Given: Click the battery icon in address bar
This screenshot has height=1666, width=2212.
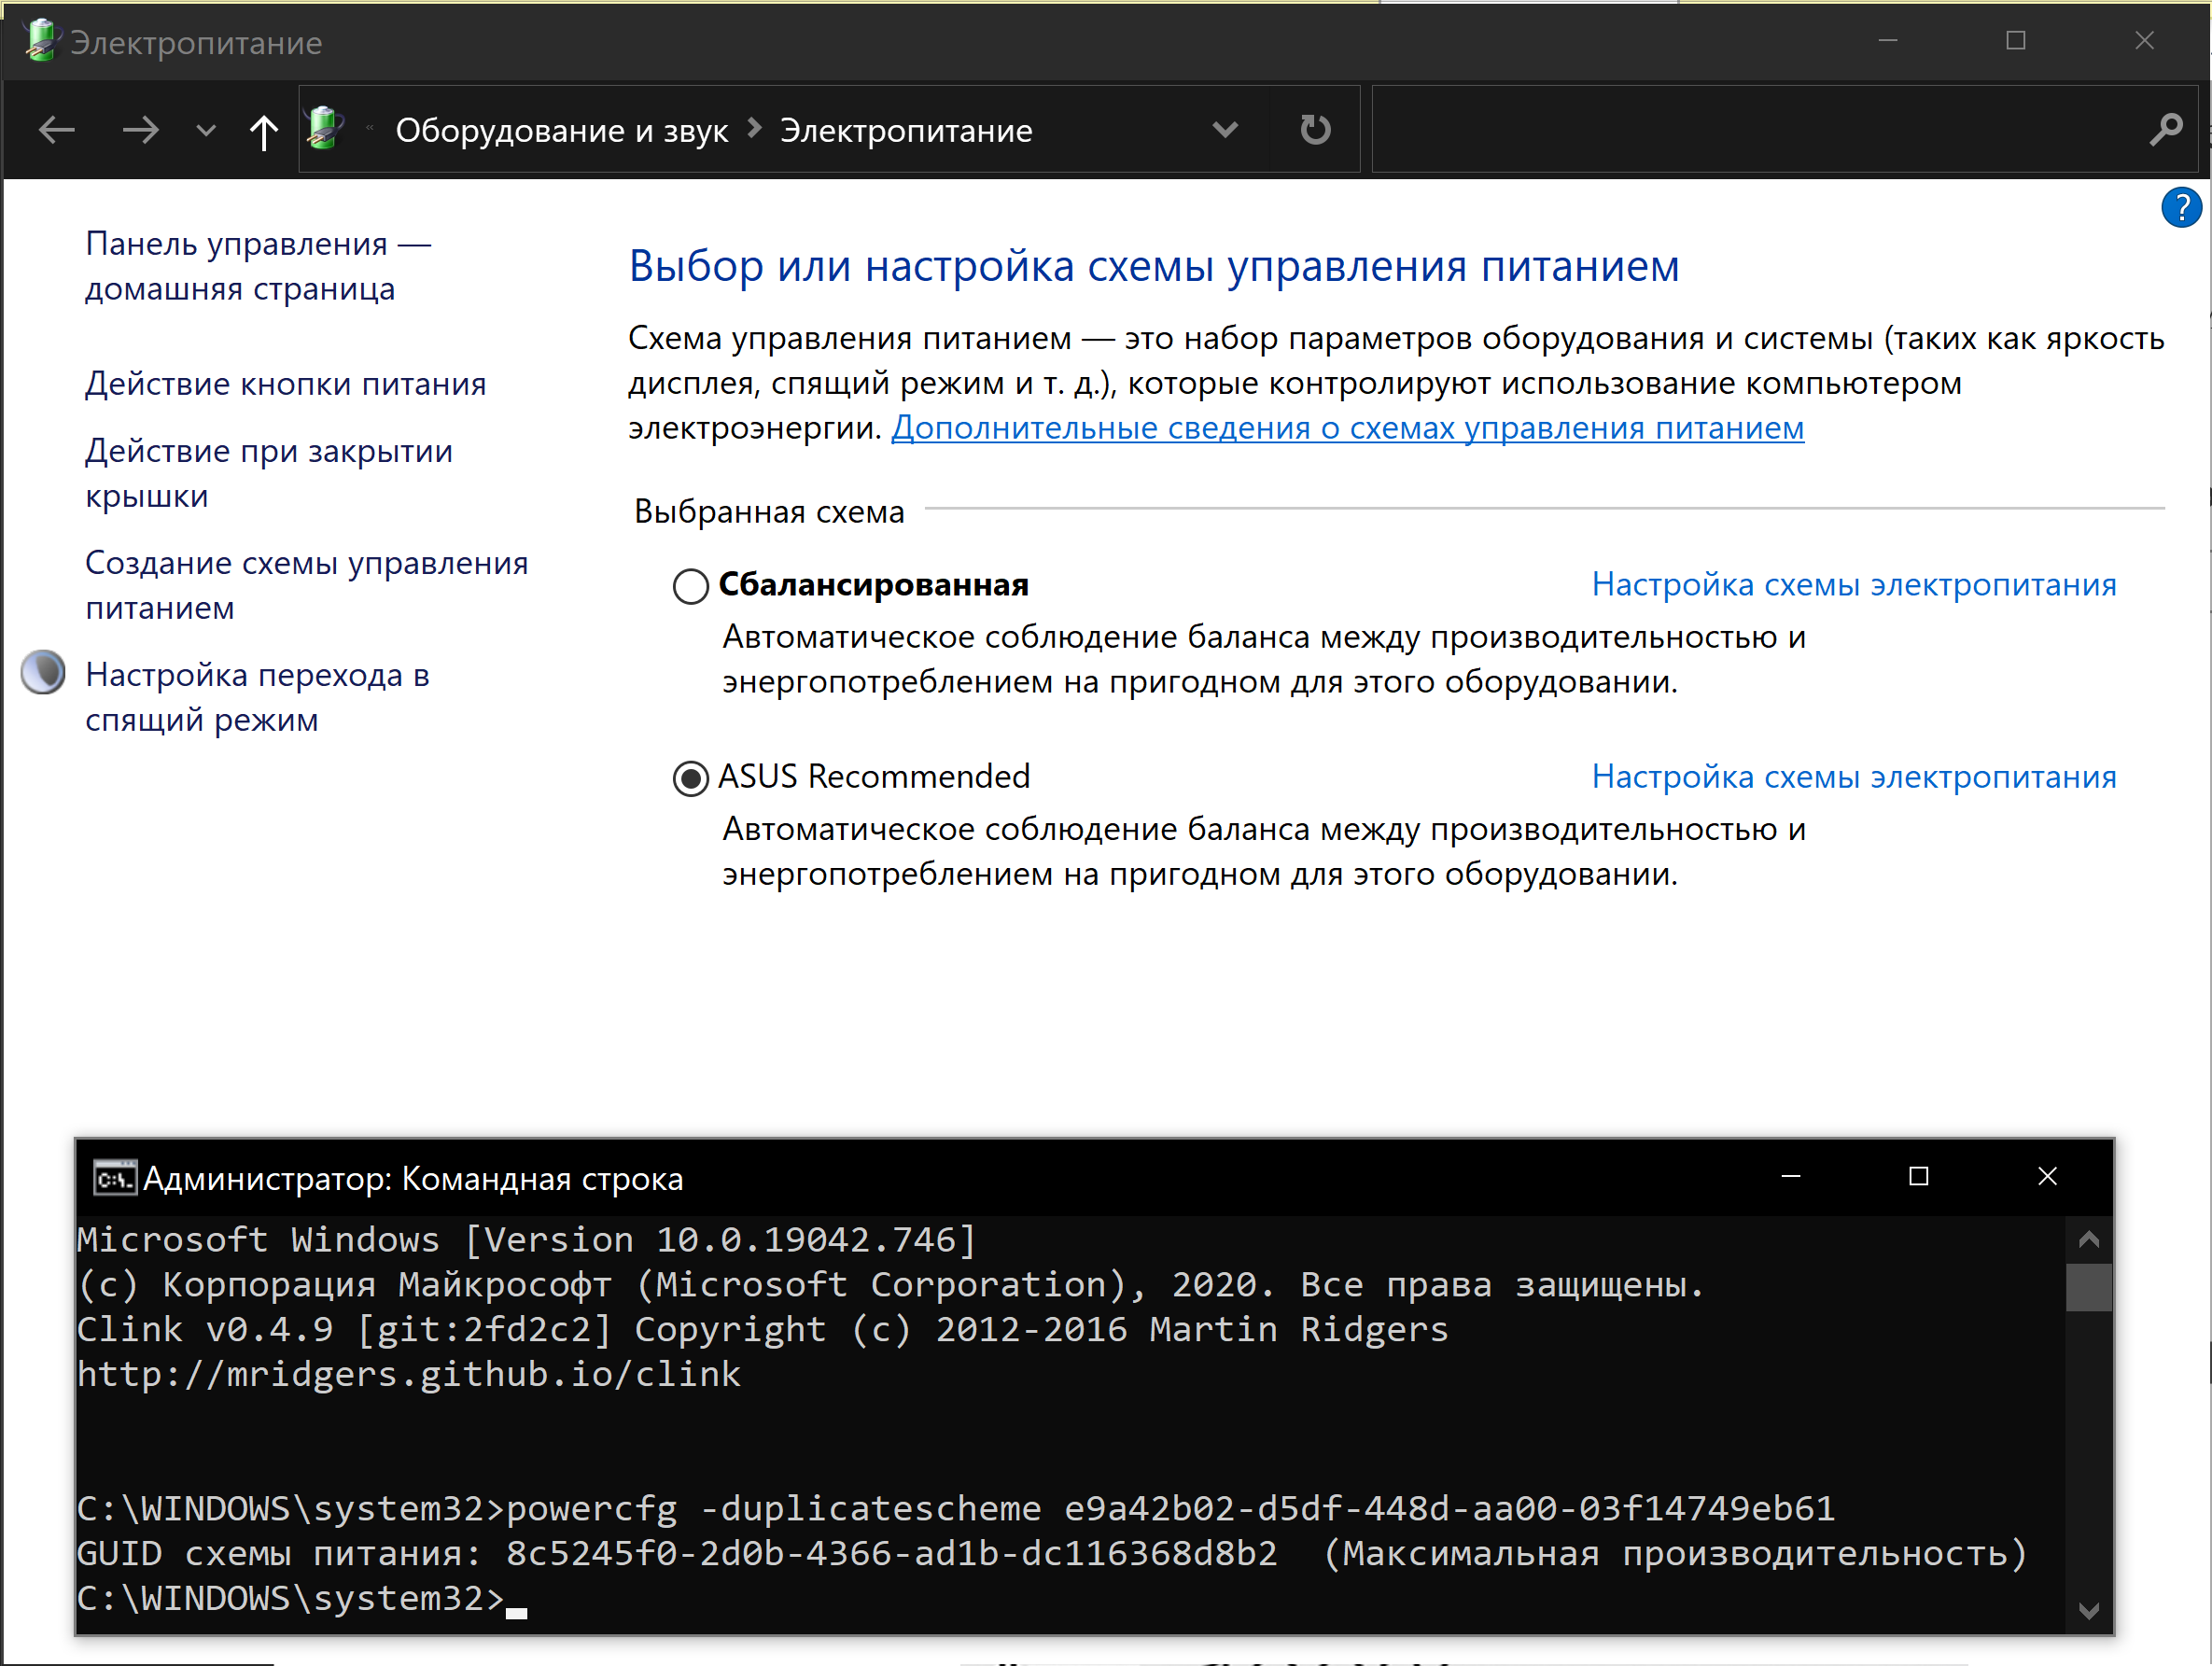Looking at the screenshot, I should point(325,129).
